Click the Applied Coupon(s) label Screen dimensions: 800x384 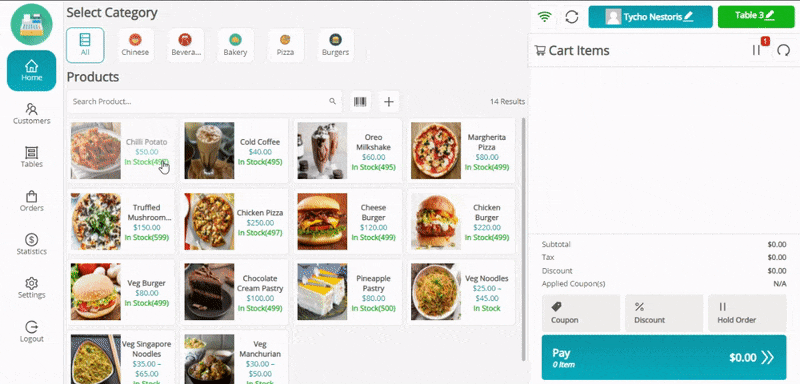pos(573,284)
